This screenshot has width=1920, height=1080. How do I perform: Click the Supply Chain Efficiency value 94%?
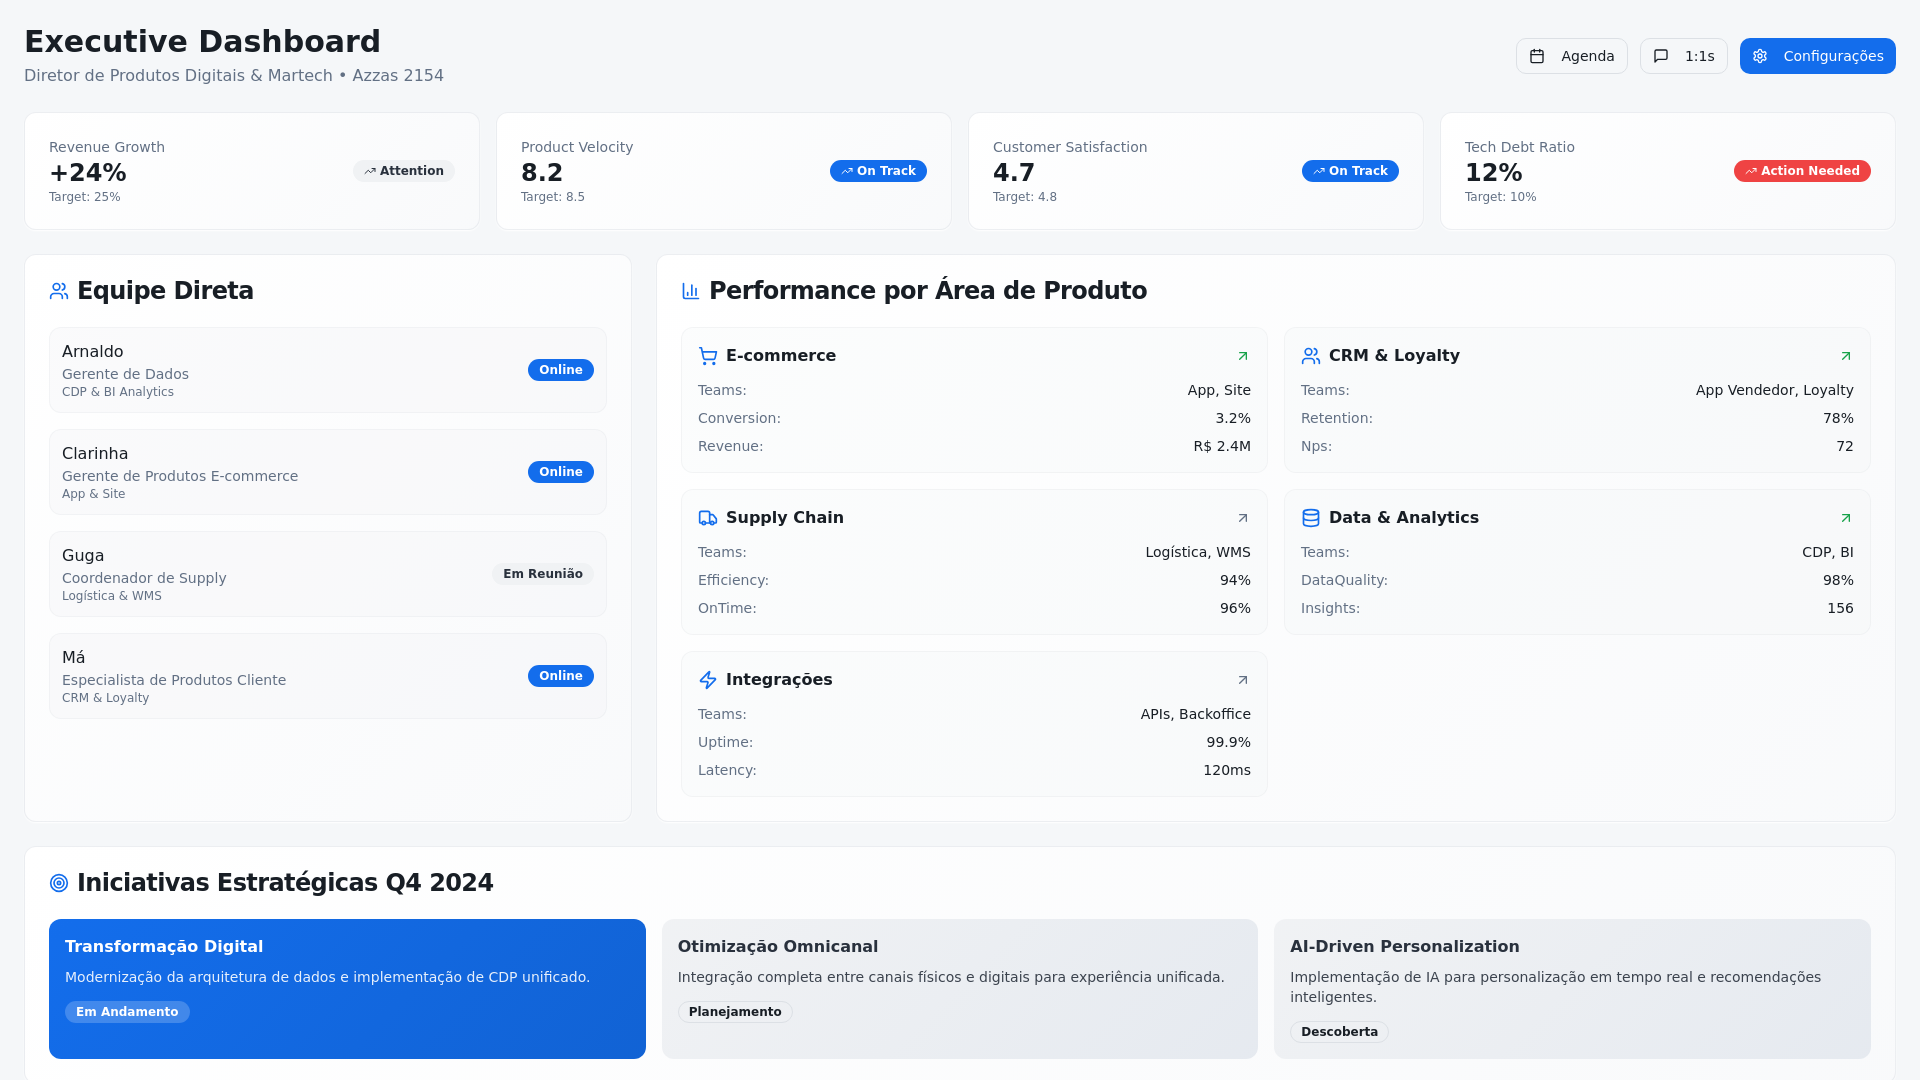1235,580
